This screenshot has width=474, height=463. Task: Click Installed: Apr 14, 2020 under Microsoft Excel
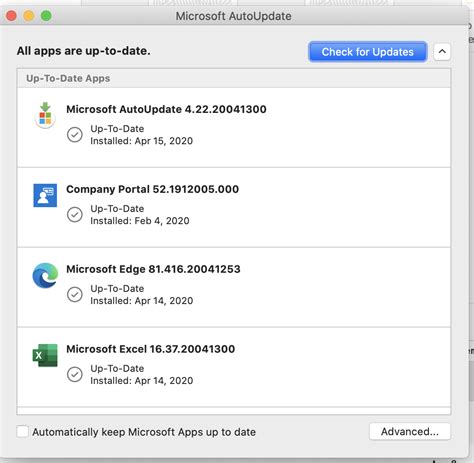(142, 381)
